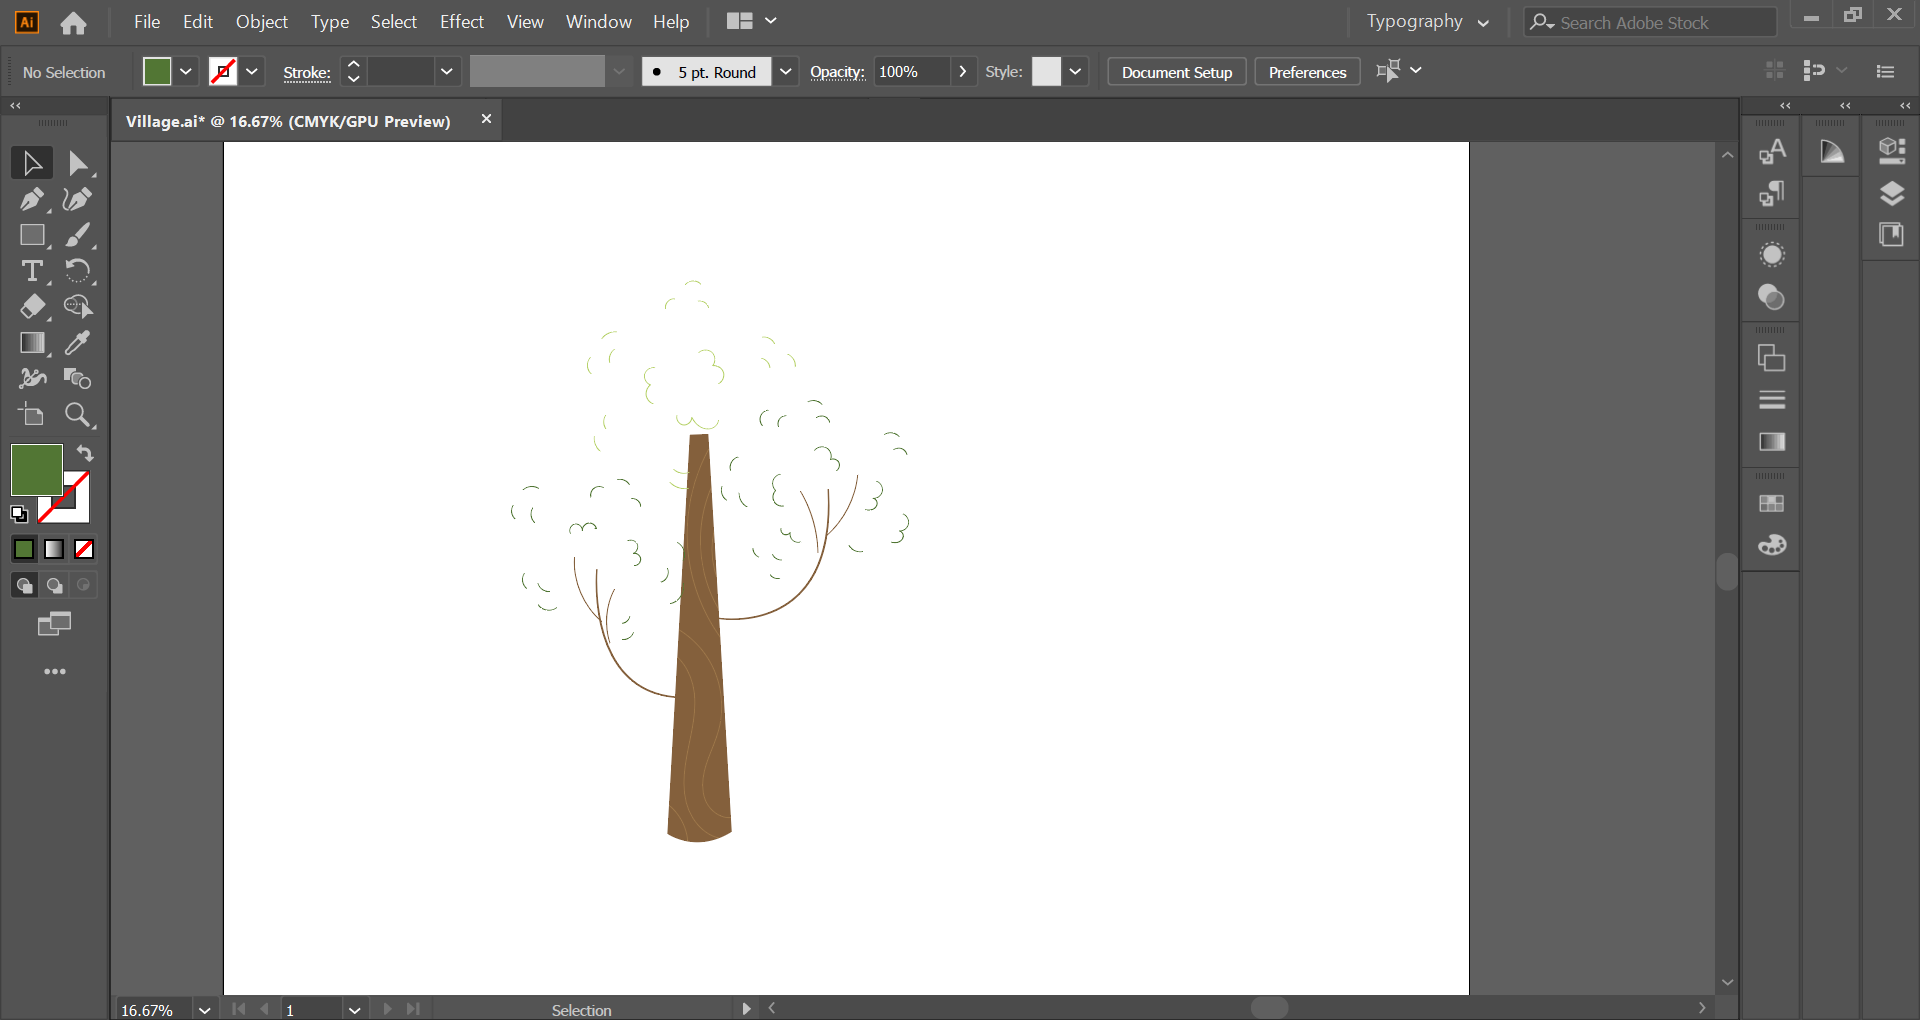Enable Draw Normal mode
Image resolution: width=1920 pixels, height=1020 pixels.
pos(24,585)
